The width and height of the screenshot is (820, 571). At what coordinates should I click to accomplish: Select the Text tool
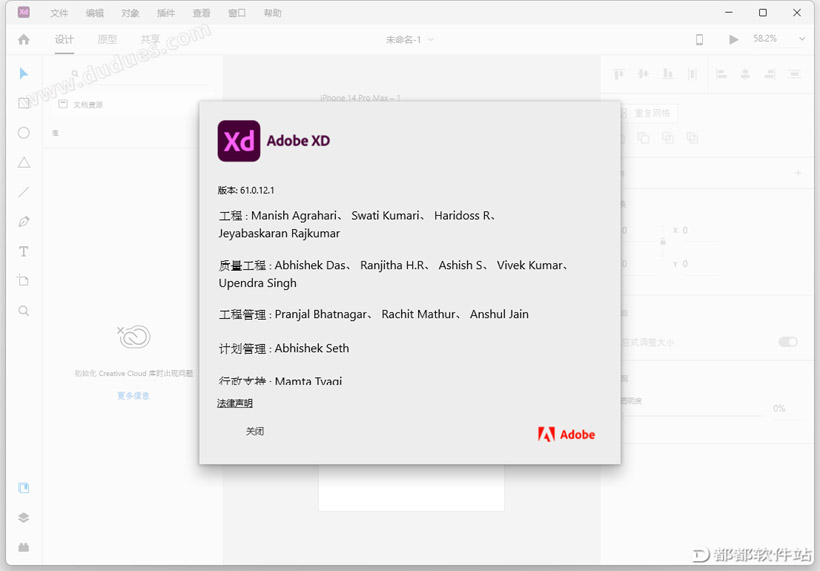[x=24, y=252]
